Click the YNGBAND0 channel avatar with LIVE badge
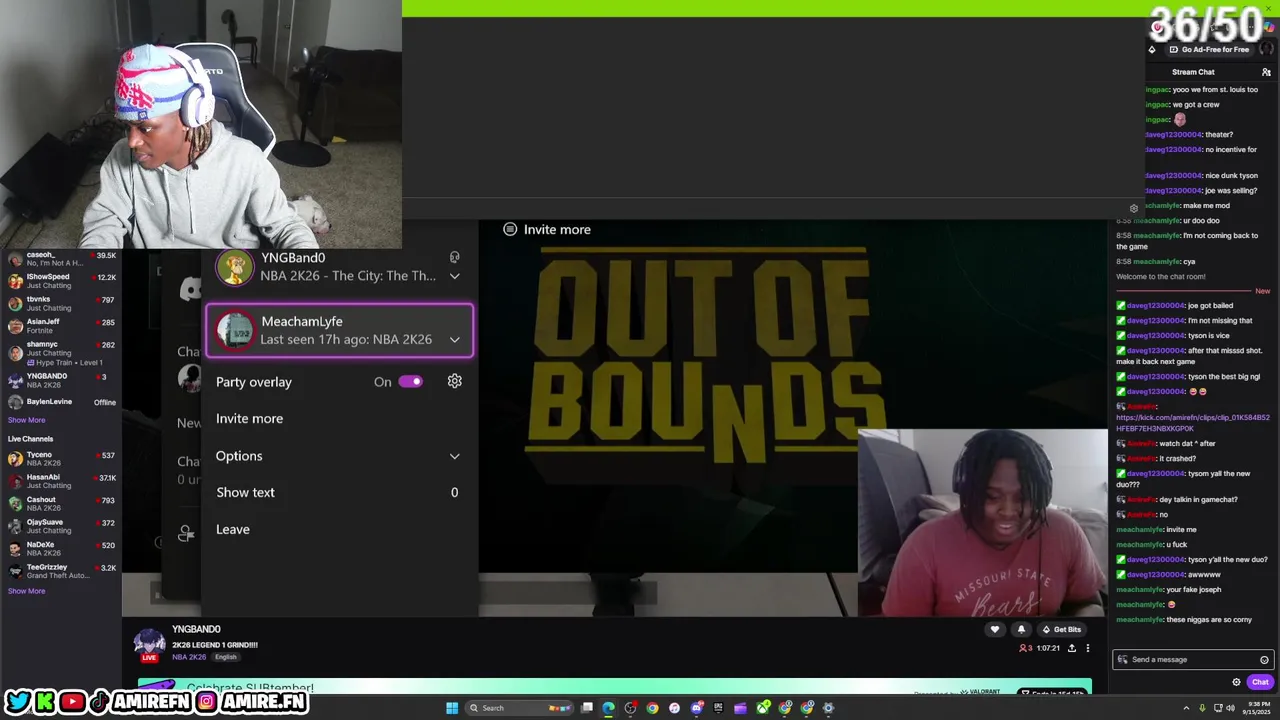This screenshot has height=720, width=1280. click(x=149, y=644)
